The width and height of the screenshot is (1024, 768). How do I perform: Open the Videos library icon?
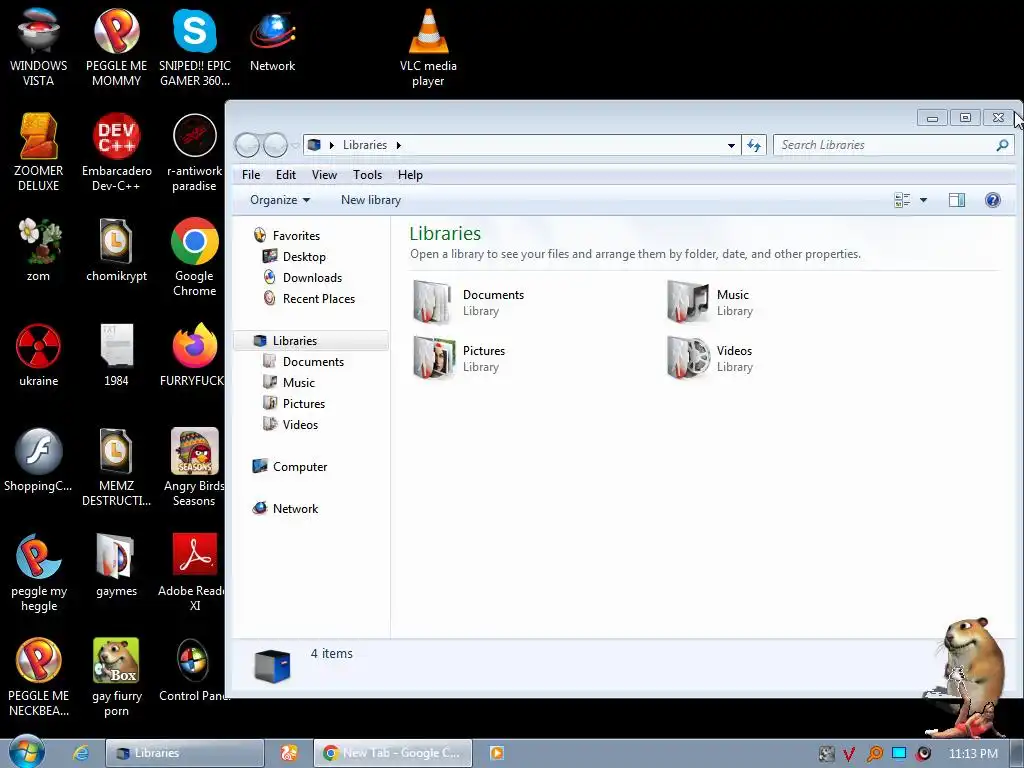(688, 358)
